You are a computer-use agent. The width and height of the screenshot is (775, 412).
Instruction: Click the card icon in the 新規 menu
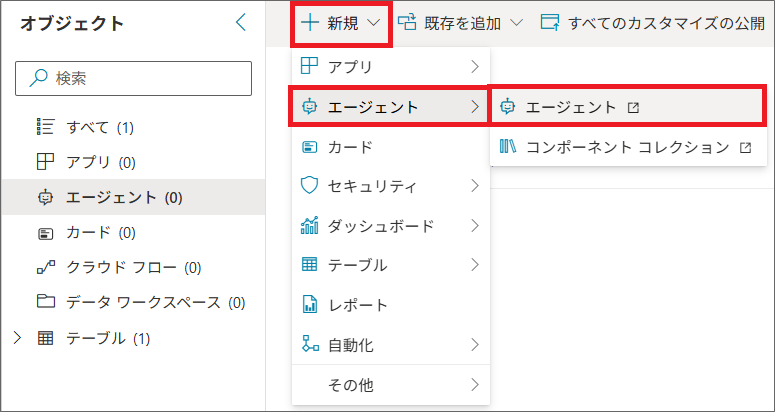point(309,147)
